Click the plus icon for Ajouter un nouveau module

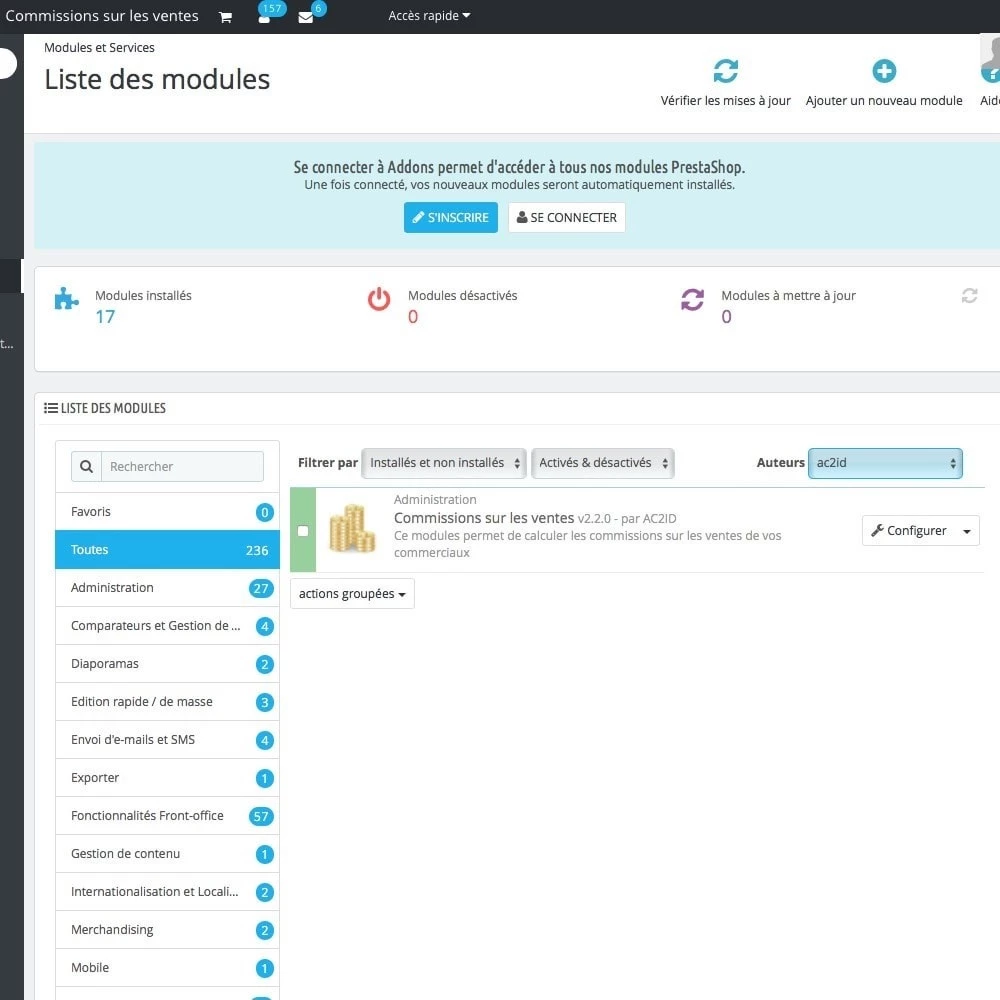point(884,71)
